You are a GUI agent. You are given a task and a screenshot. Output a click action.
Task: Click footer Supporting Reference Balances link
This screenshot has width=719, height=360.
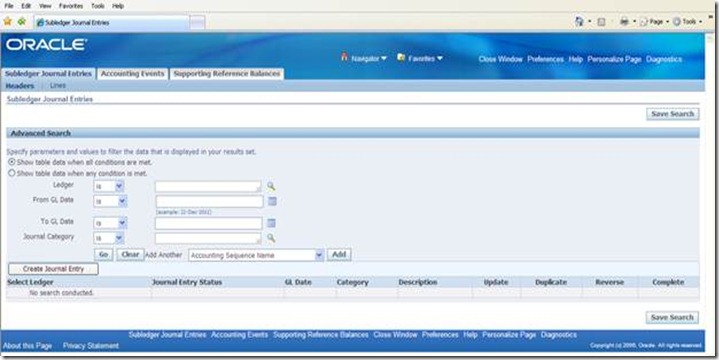321,335
